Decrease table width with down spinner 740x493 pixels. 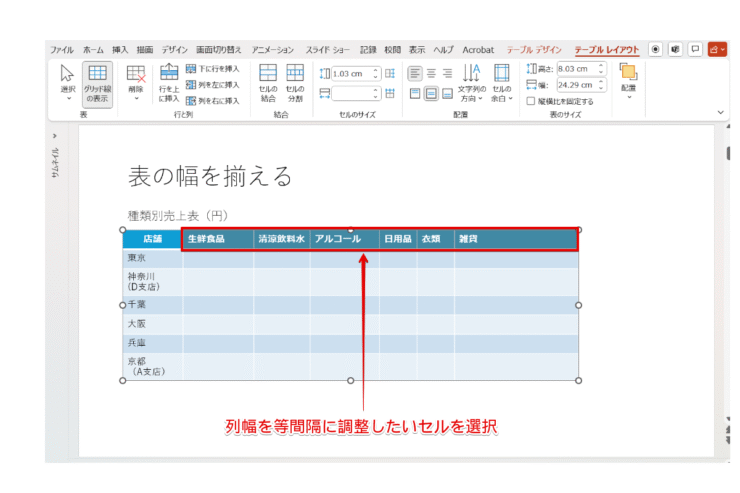[x=601, y=88]
